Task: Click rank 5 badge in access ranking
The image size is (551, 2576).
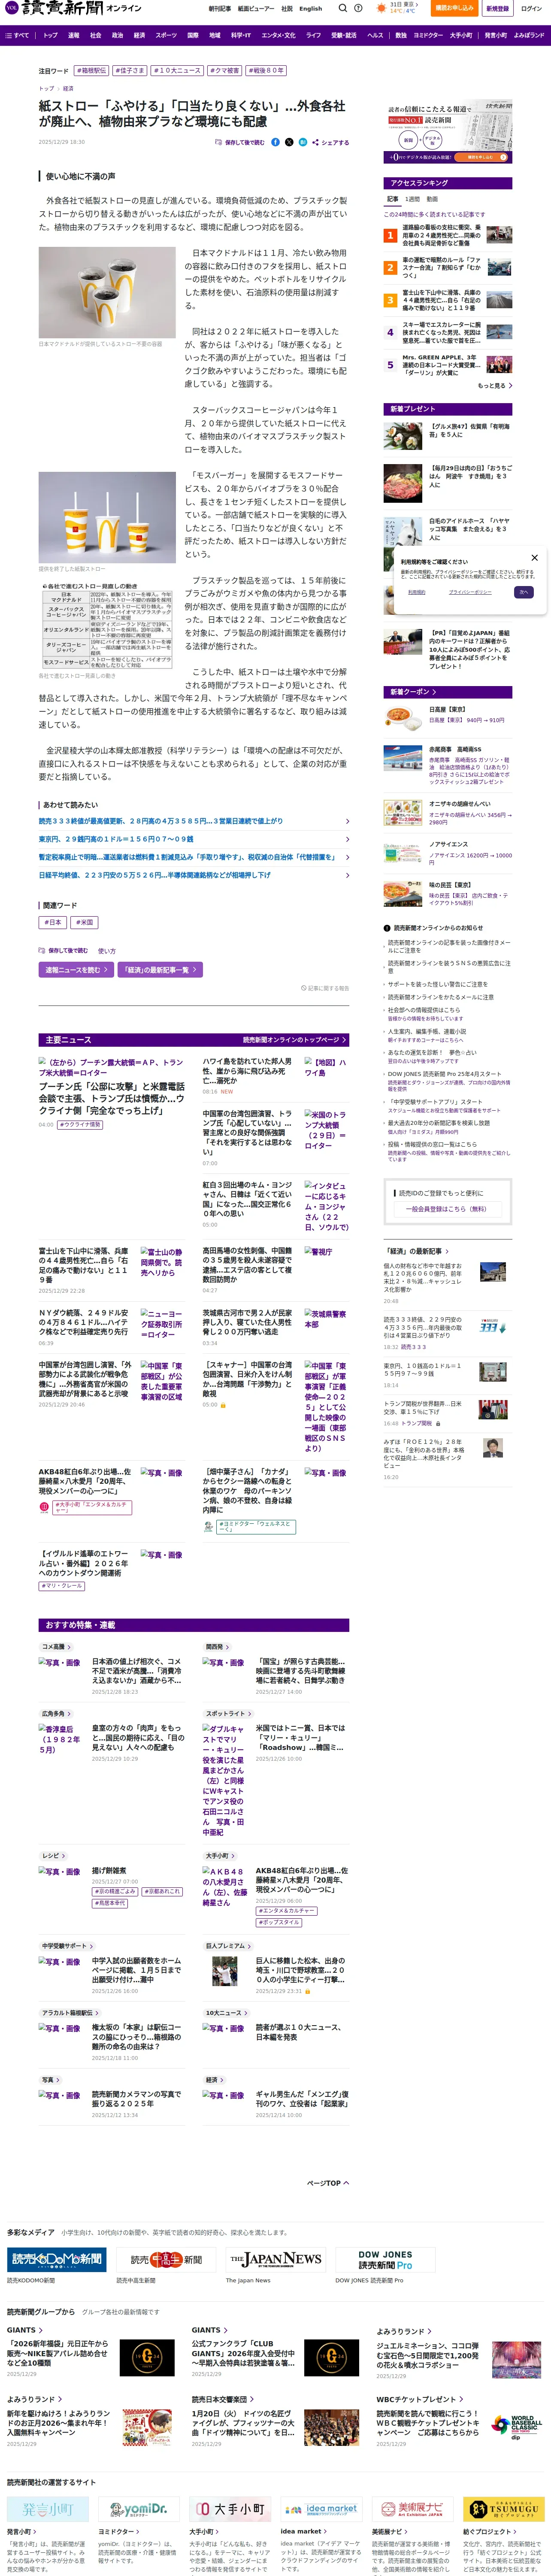Action: click(x=390, y=364)
